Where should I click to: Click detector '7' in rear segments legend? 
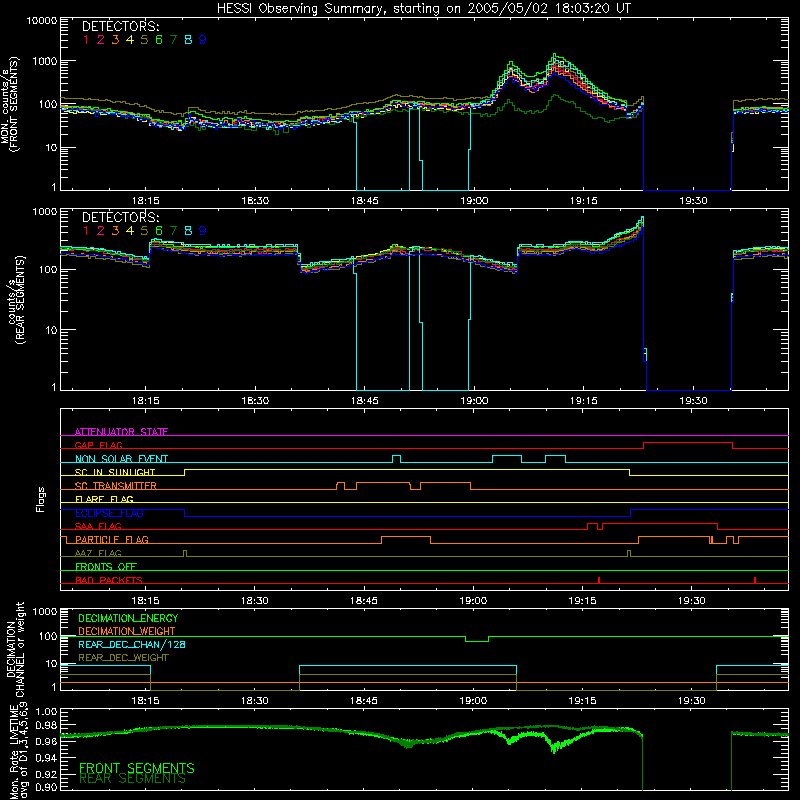173,231
